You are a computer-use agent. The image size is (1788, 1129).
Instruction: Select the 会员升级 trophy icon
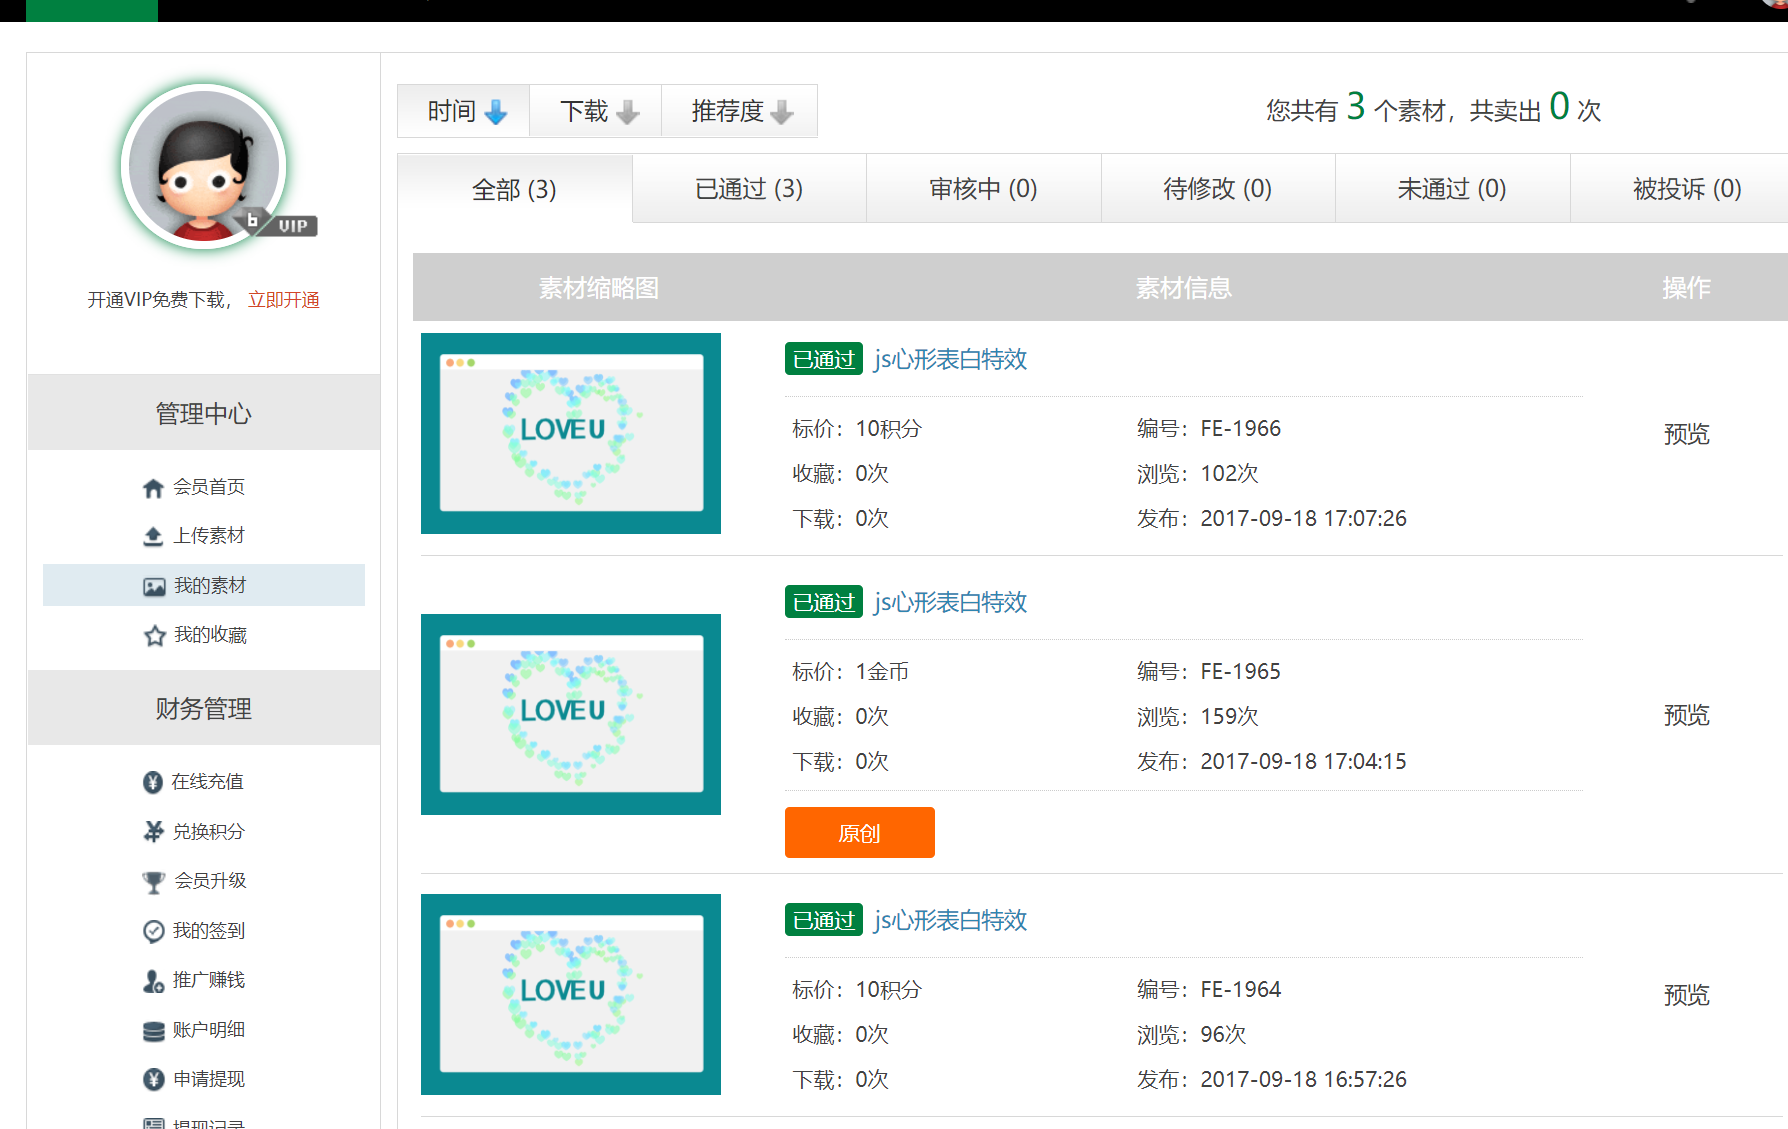point(152,881)
